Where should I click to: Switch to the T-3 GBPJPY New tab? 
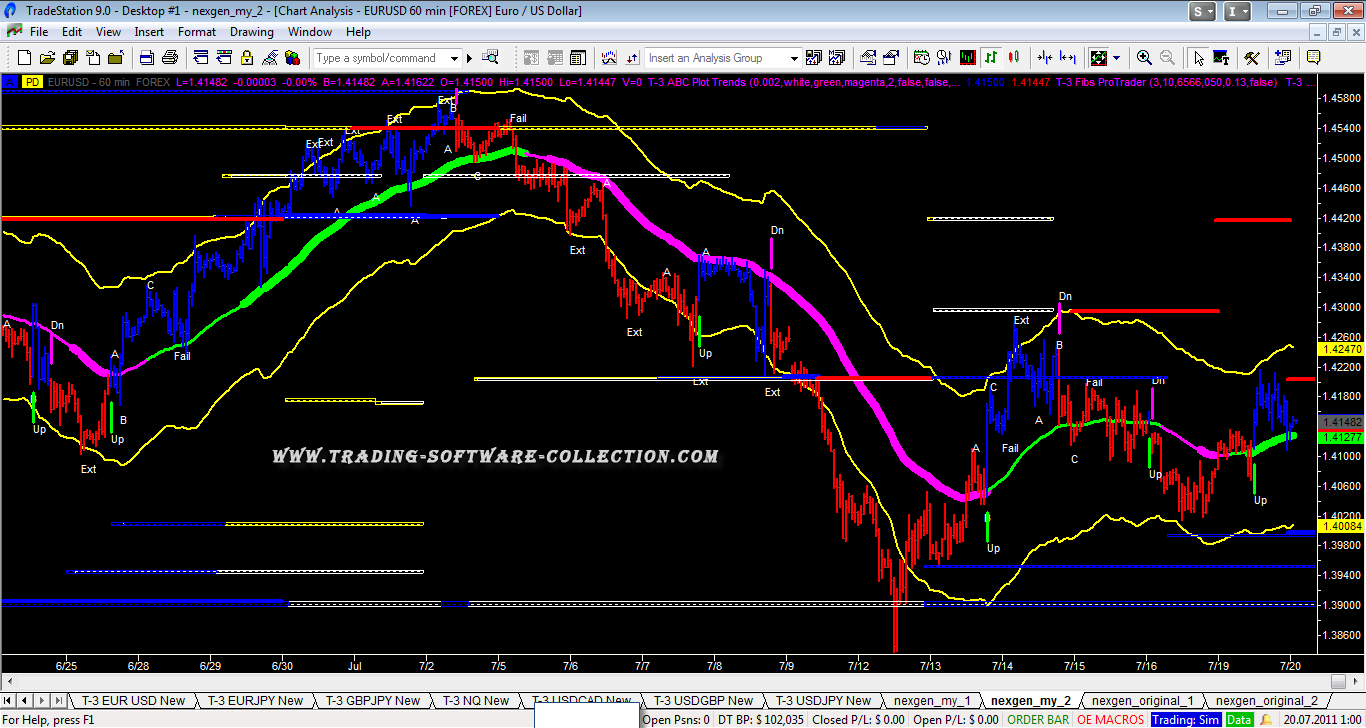pos(380,700)
